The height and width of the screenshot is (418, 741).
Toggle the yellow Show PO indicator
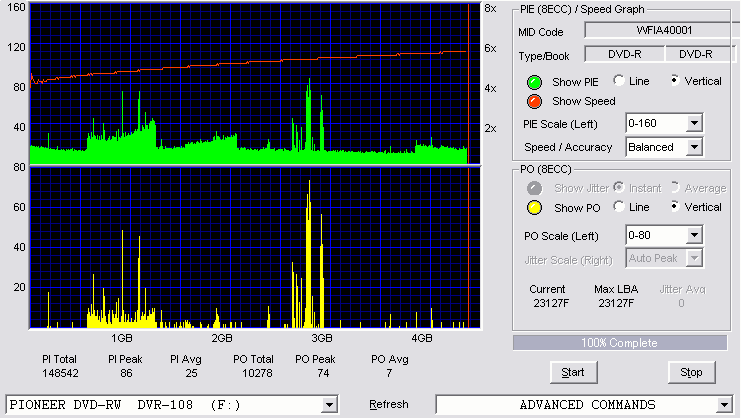pyautogui.click(x=534, y=208)
